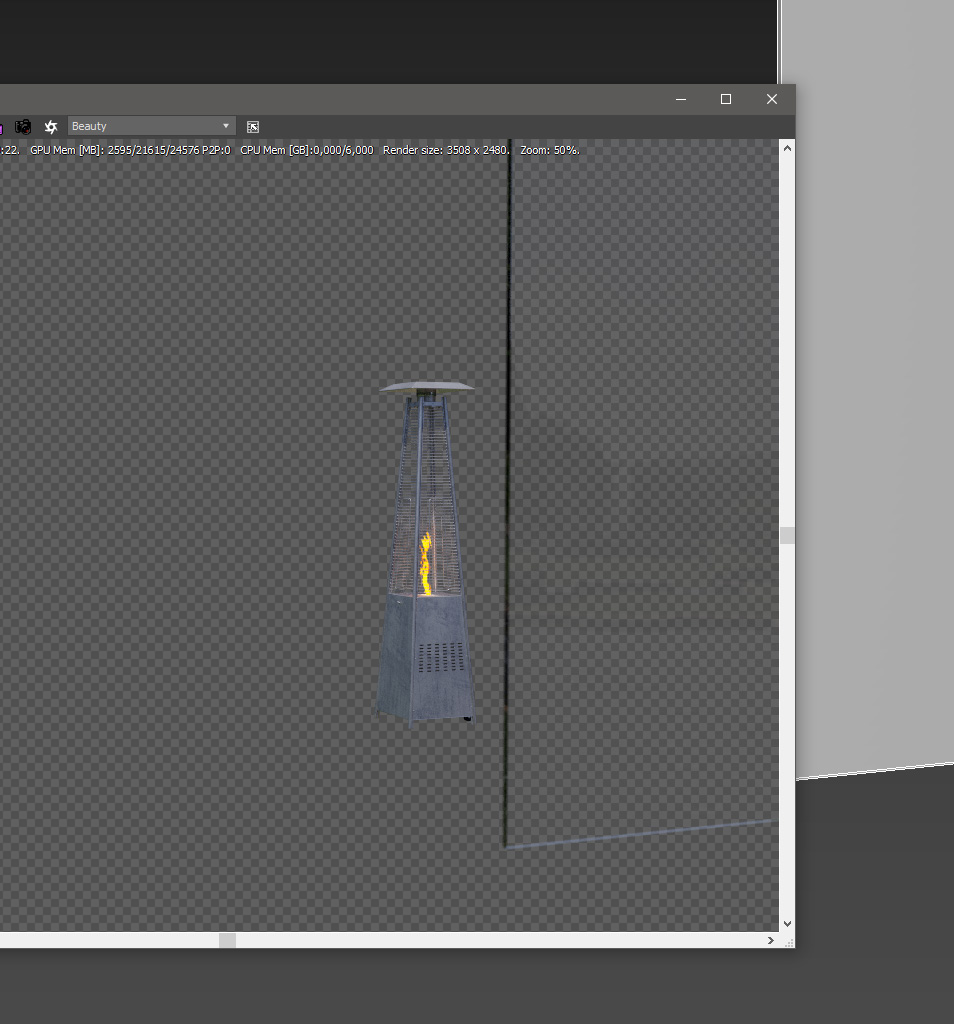Click the vertical scrollbar down arrow
The image size is (954, 1024).
[787, 923]
